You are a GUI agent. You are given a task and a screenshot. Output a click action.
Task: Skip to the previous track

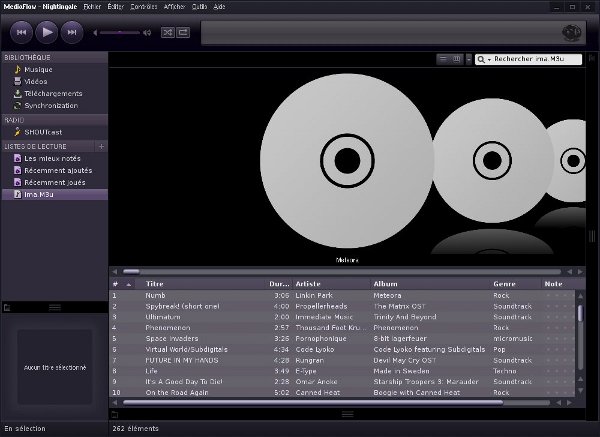22,33
